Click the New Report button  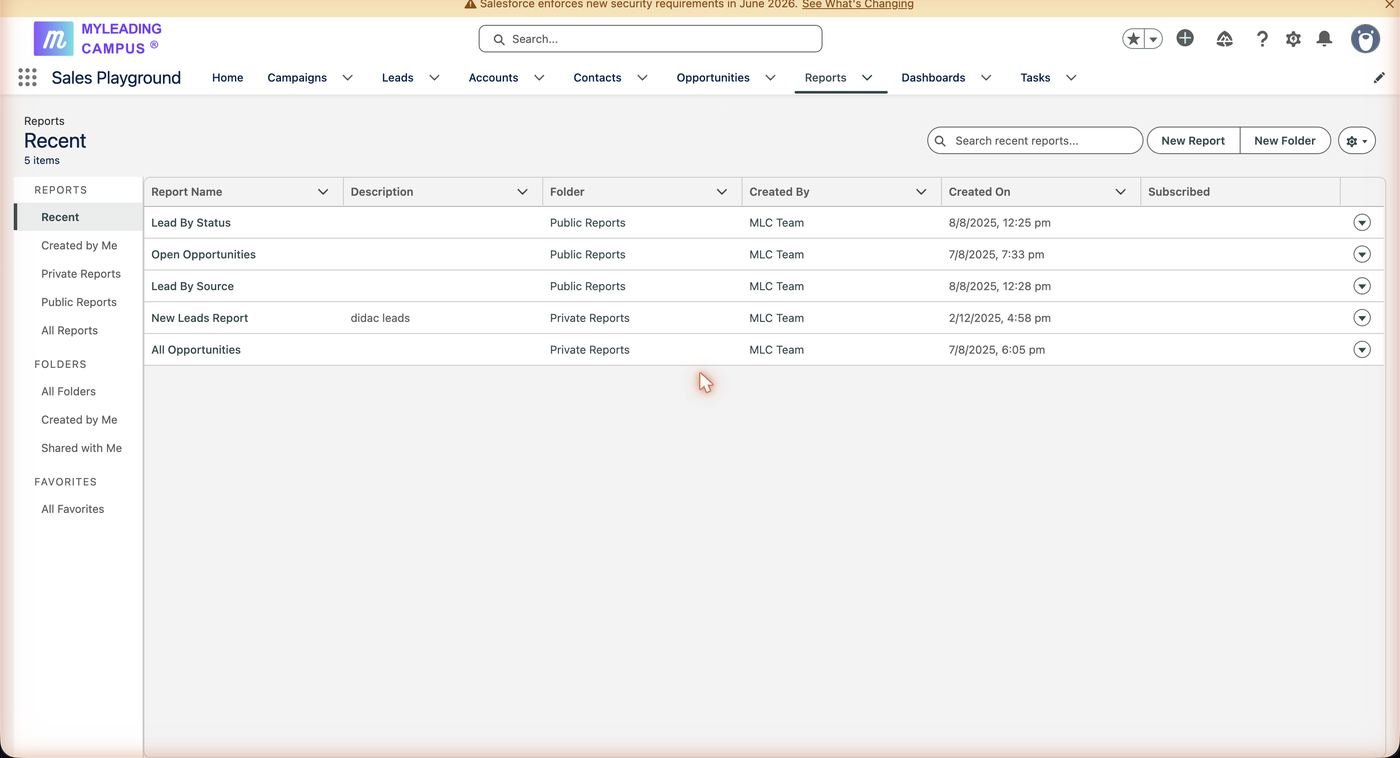point(1193,141)
